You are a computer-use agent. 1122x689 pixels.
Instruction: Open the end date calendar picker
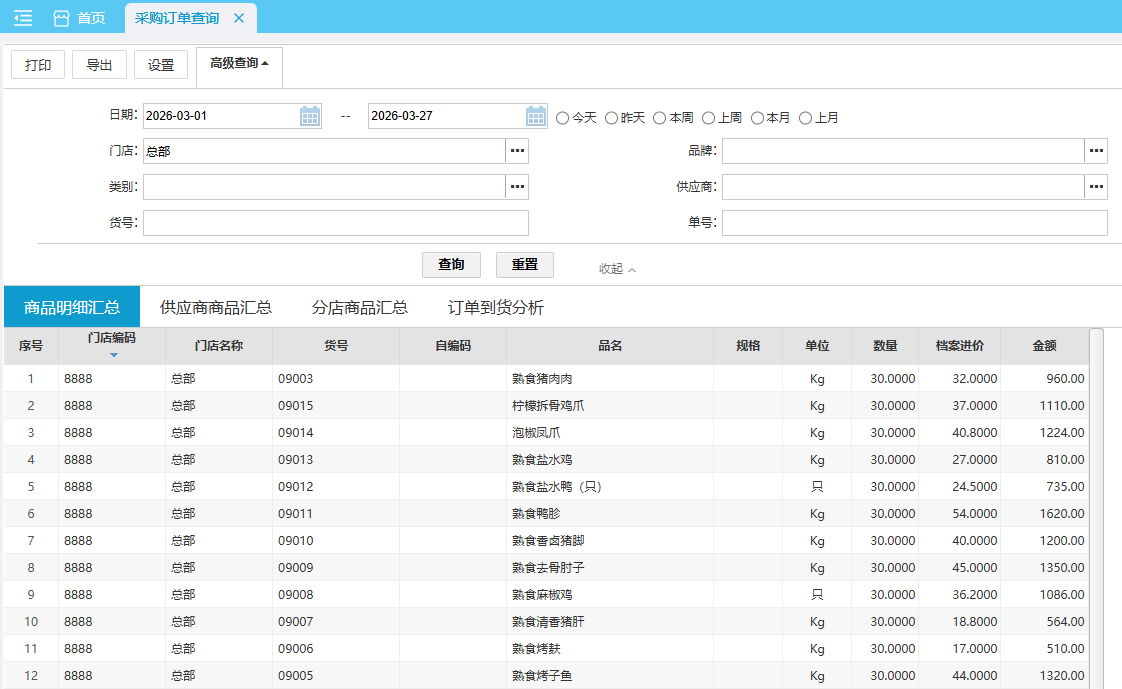[x=536, y=116]
